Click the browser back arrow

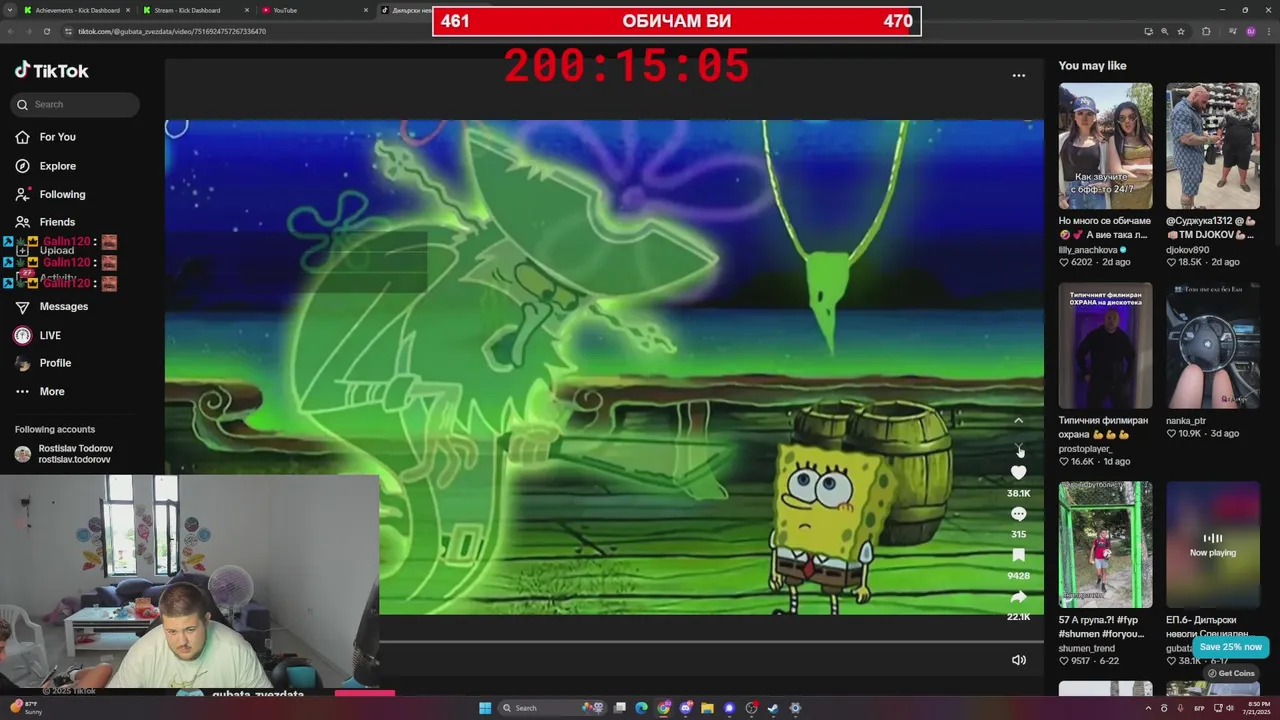coord(10,31)
